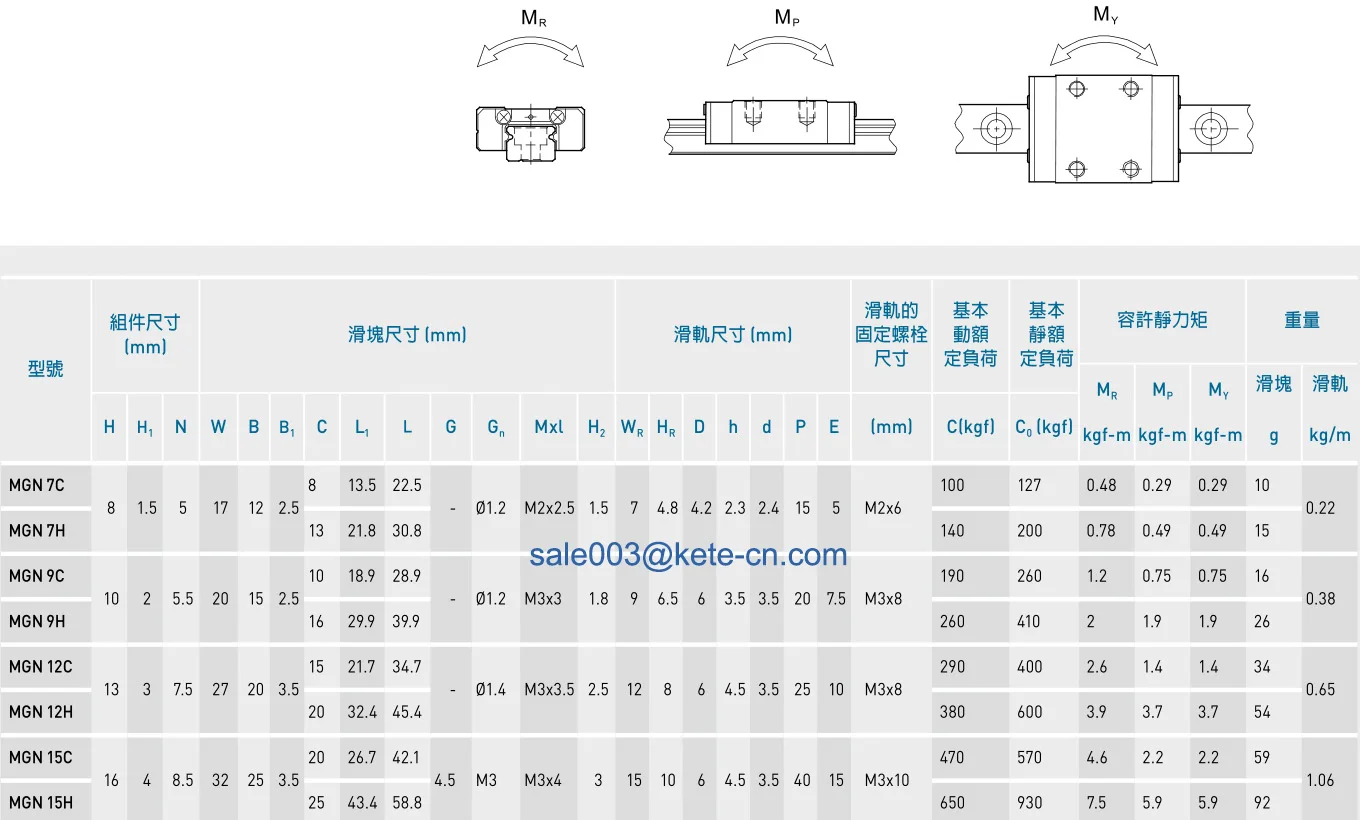Viewport: 1360px width, 820px height.
Task: Click the Gn column subheader
Action: pyautogui.click(x=496, y=428)
